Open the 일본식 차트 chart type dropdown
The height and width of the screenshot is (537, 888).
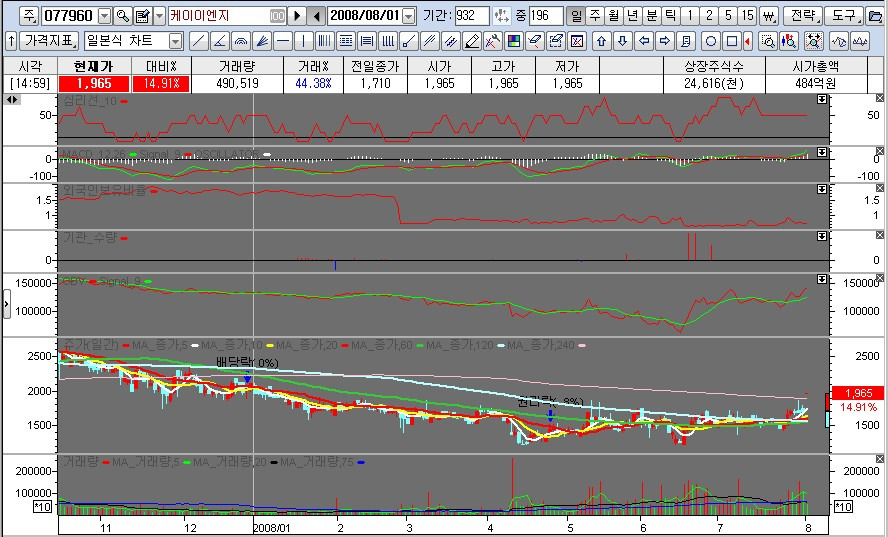[x=176, y=41]
